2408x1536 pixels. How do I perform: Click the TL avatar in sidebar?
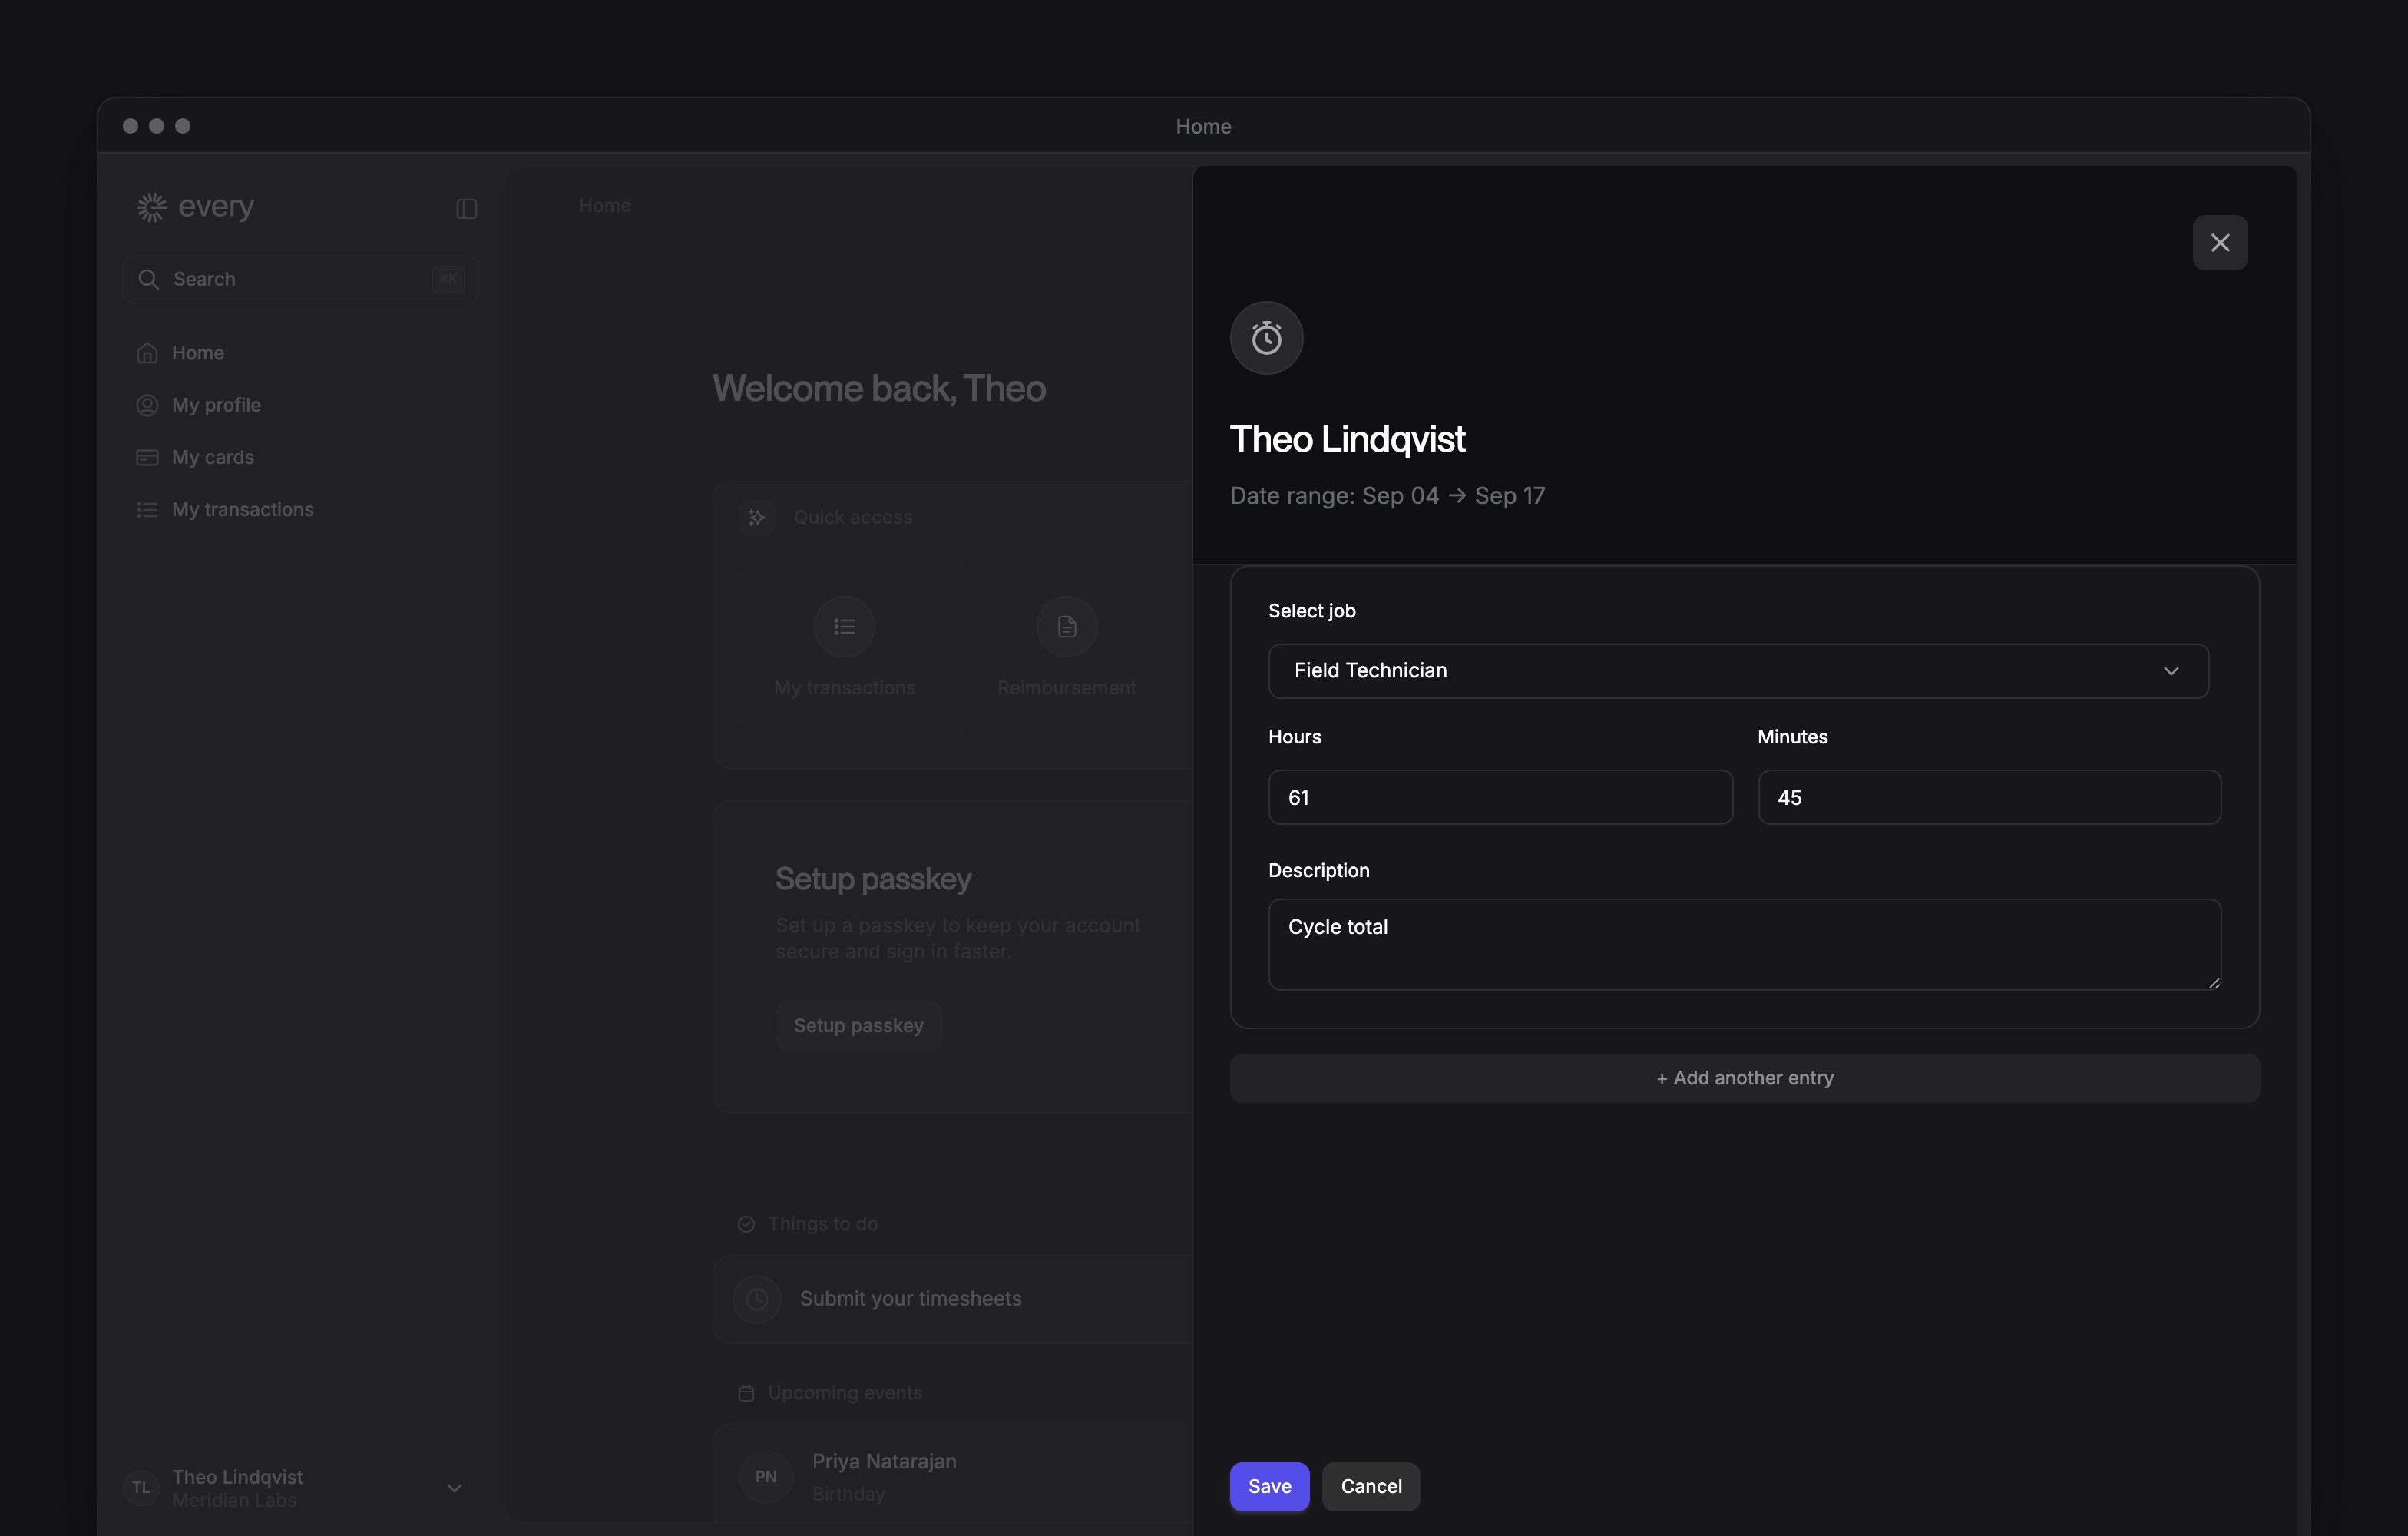point(141,1488)
